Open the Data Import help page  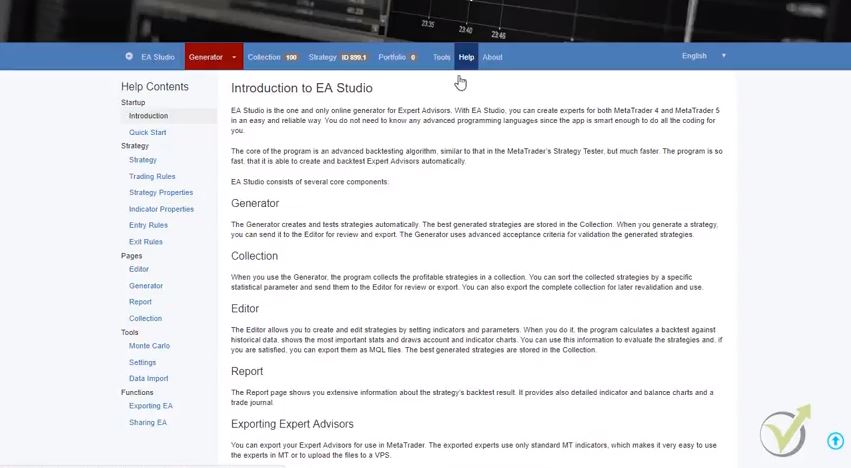coord(148,378)
